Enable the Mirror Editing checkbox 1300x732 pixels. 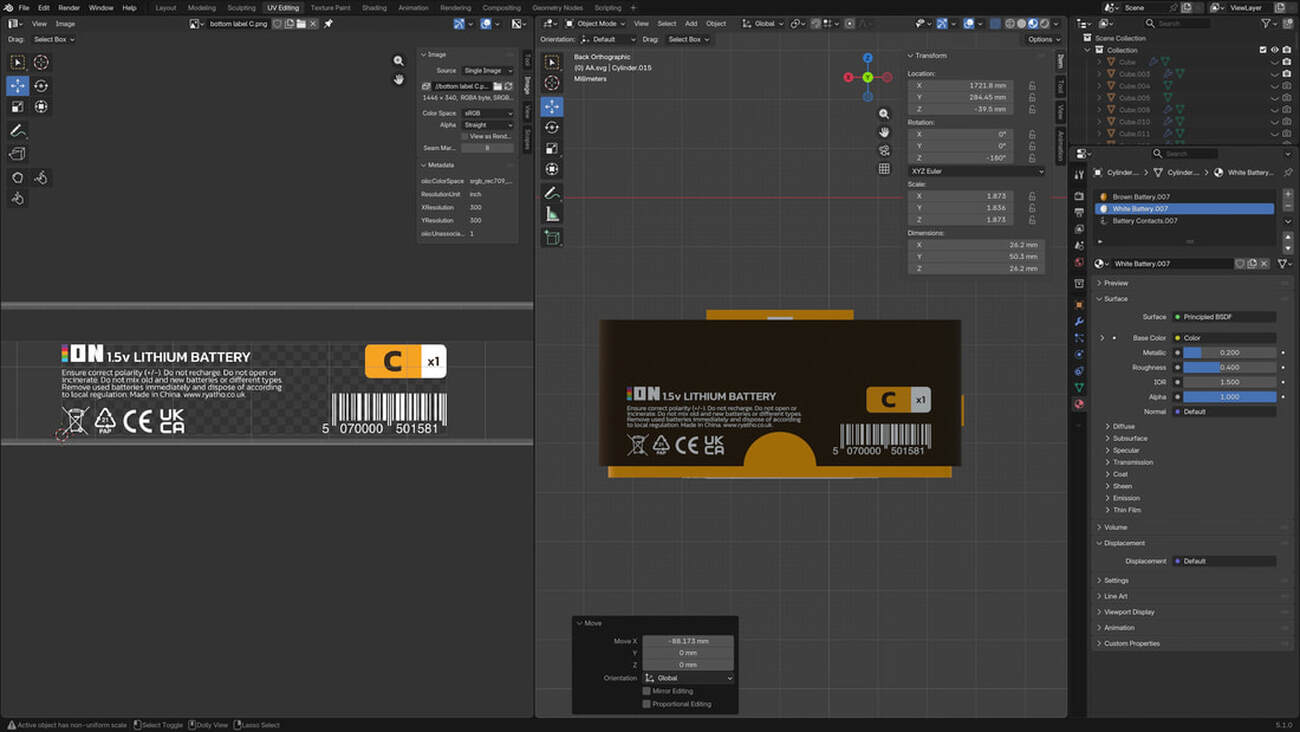pyautogui.click(x=647, y=691)
